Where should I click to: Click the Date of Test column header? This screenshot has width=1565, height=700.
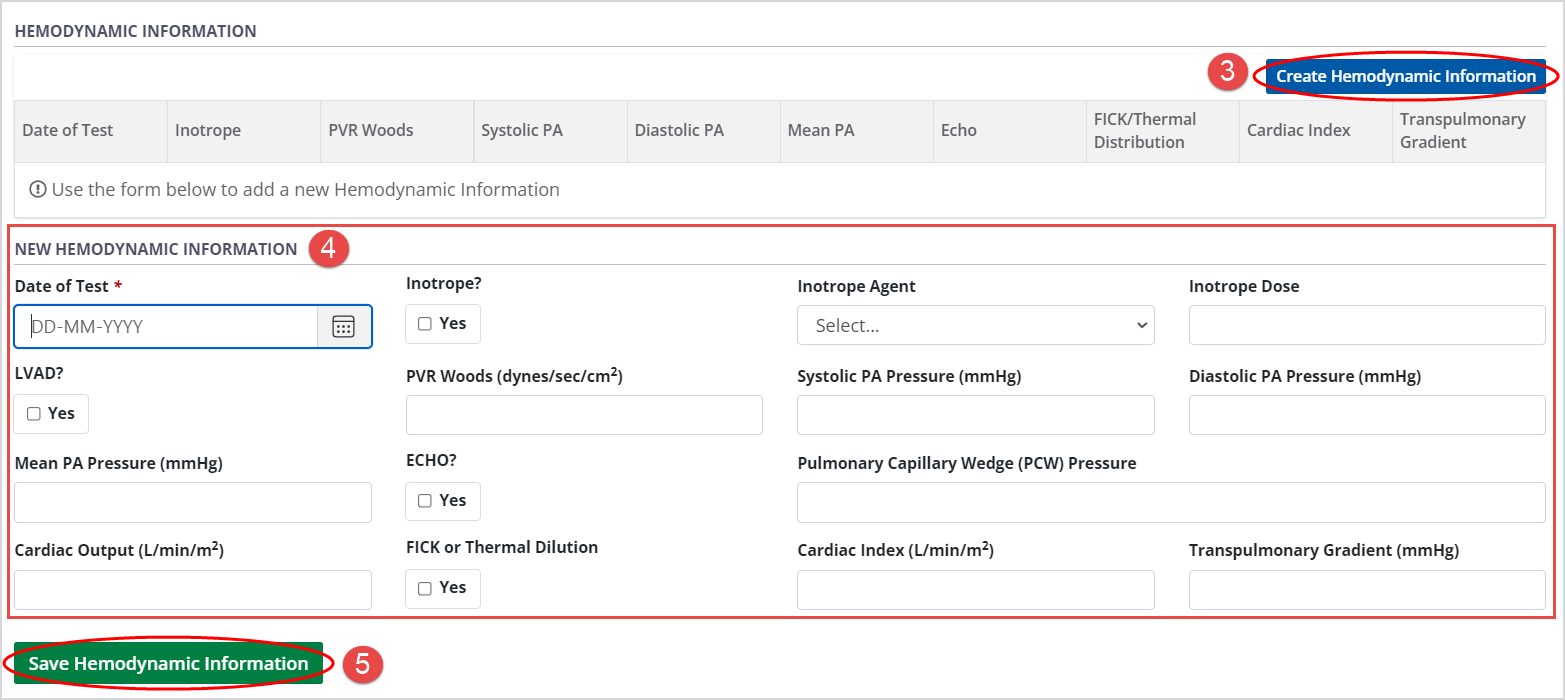(x=68, y=131)
